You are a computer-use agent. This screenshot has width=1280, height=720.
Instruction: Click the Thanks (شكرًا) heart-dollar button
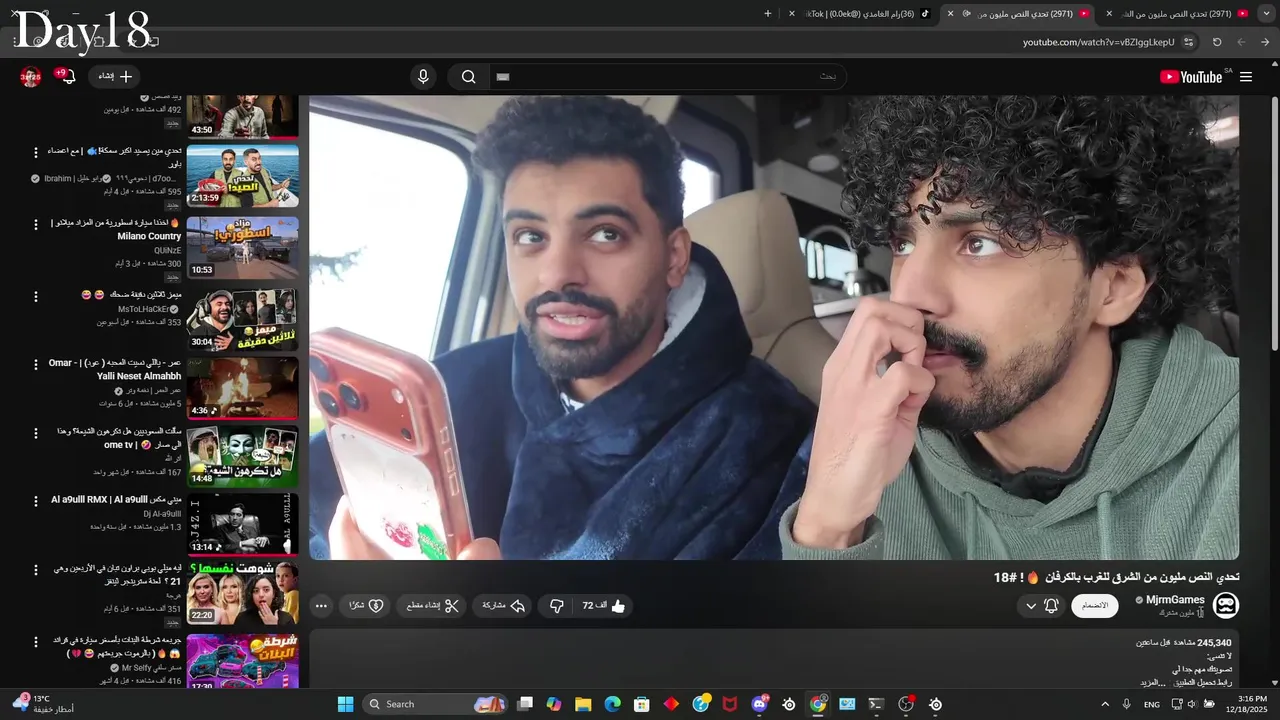366,606
